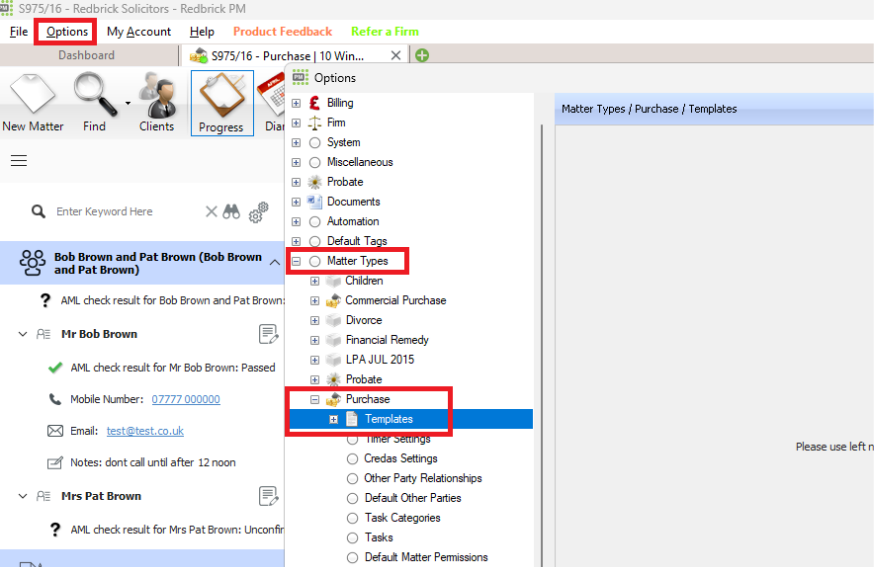Expand the Divorce matter type

315,321
